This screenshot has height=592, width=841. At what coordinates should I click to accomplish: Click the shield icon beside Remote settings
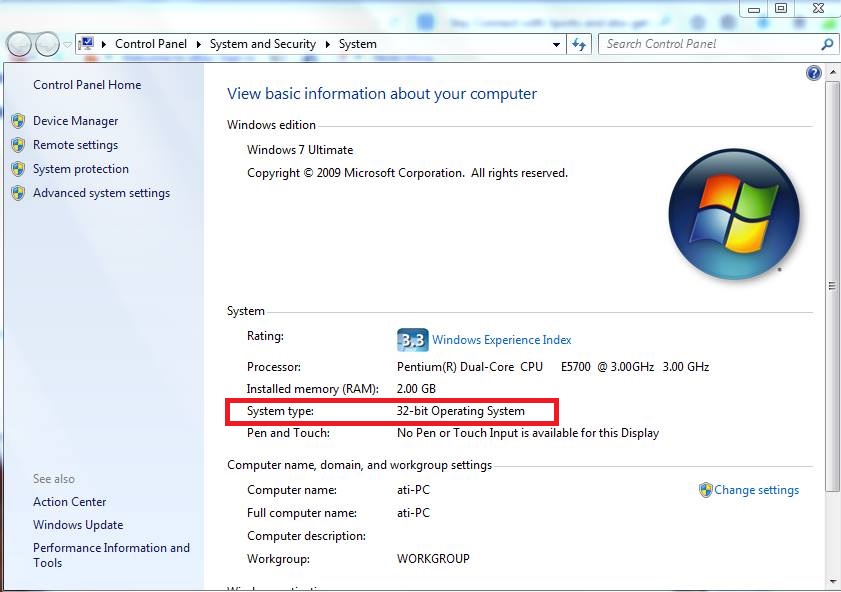click(x=18, y=145)
